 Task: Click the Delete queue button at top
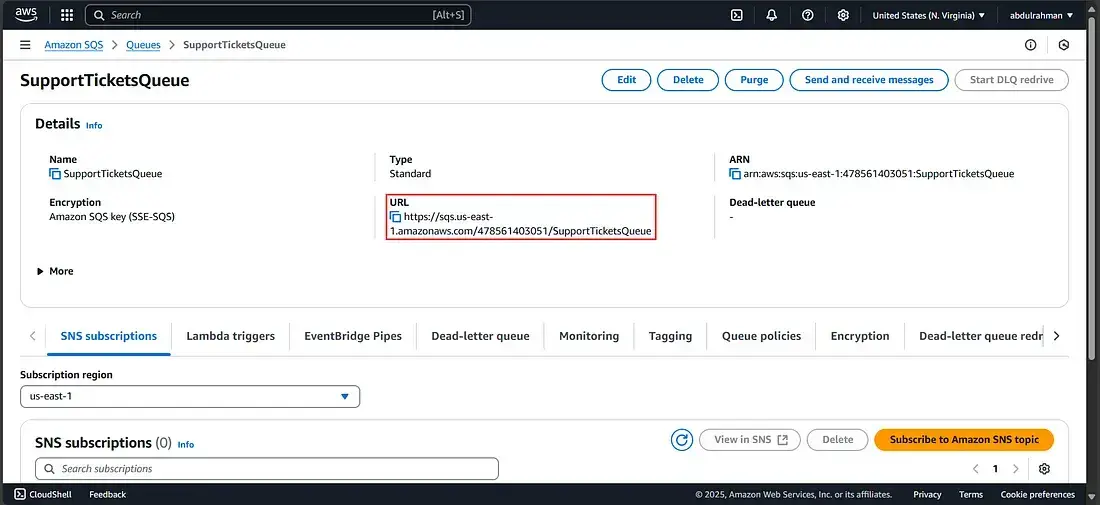point(688,80)
